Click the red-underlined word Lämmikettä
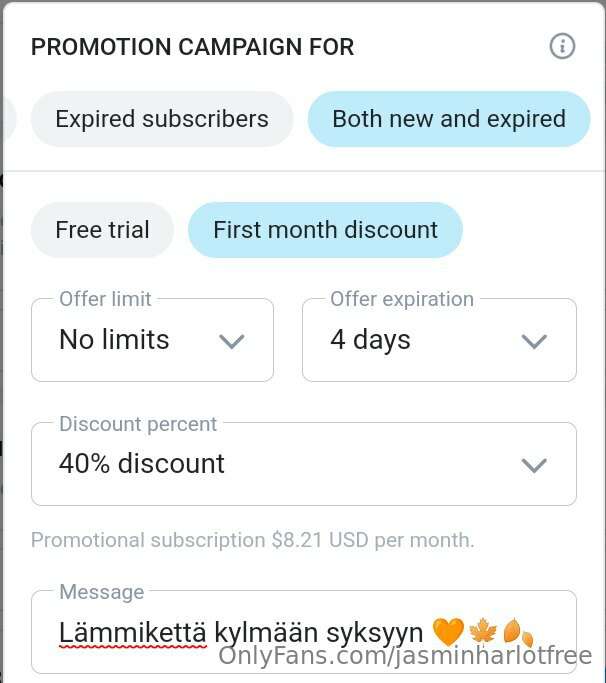606x683 pixels. (132, 632)
